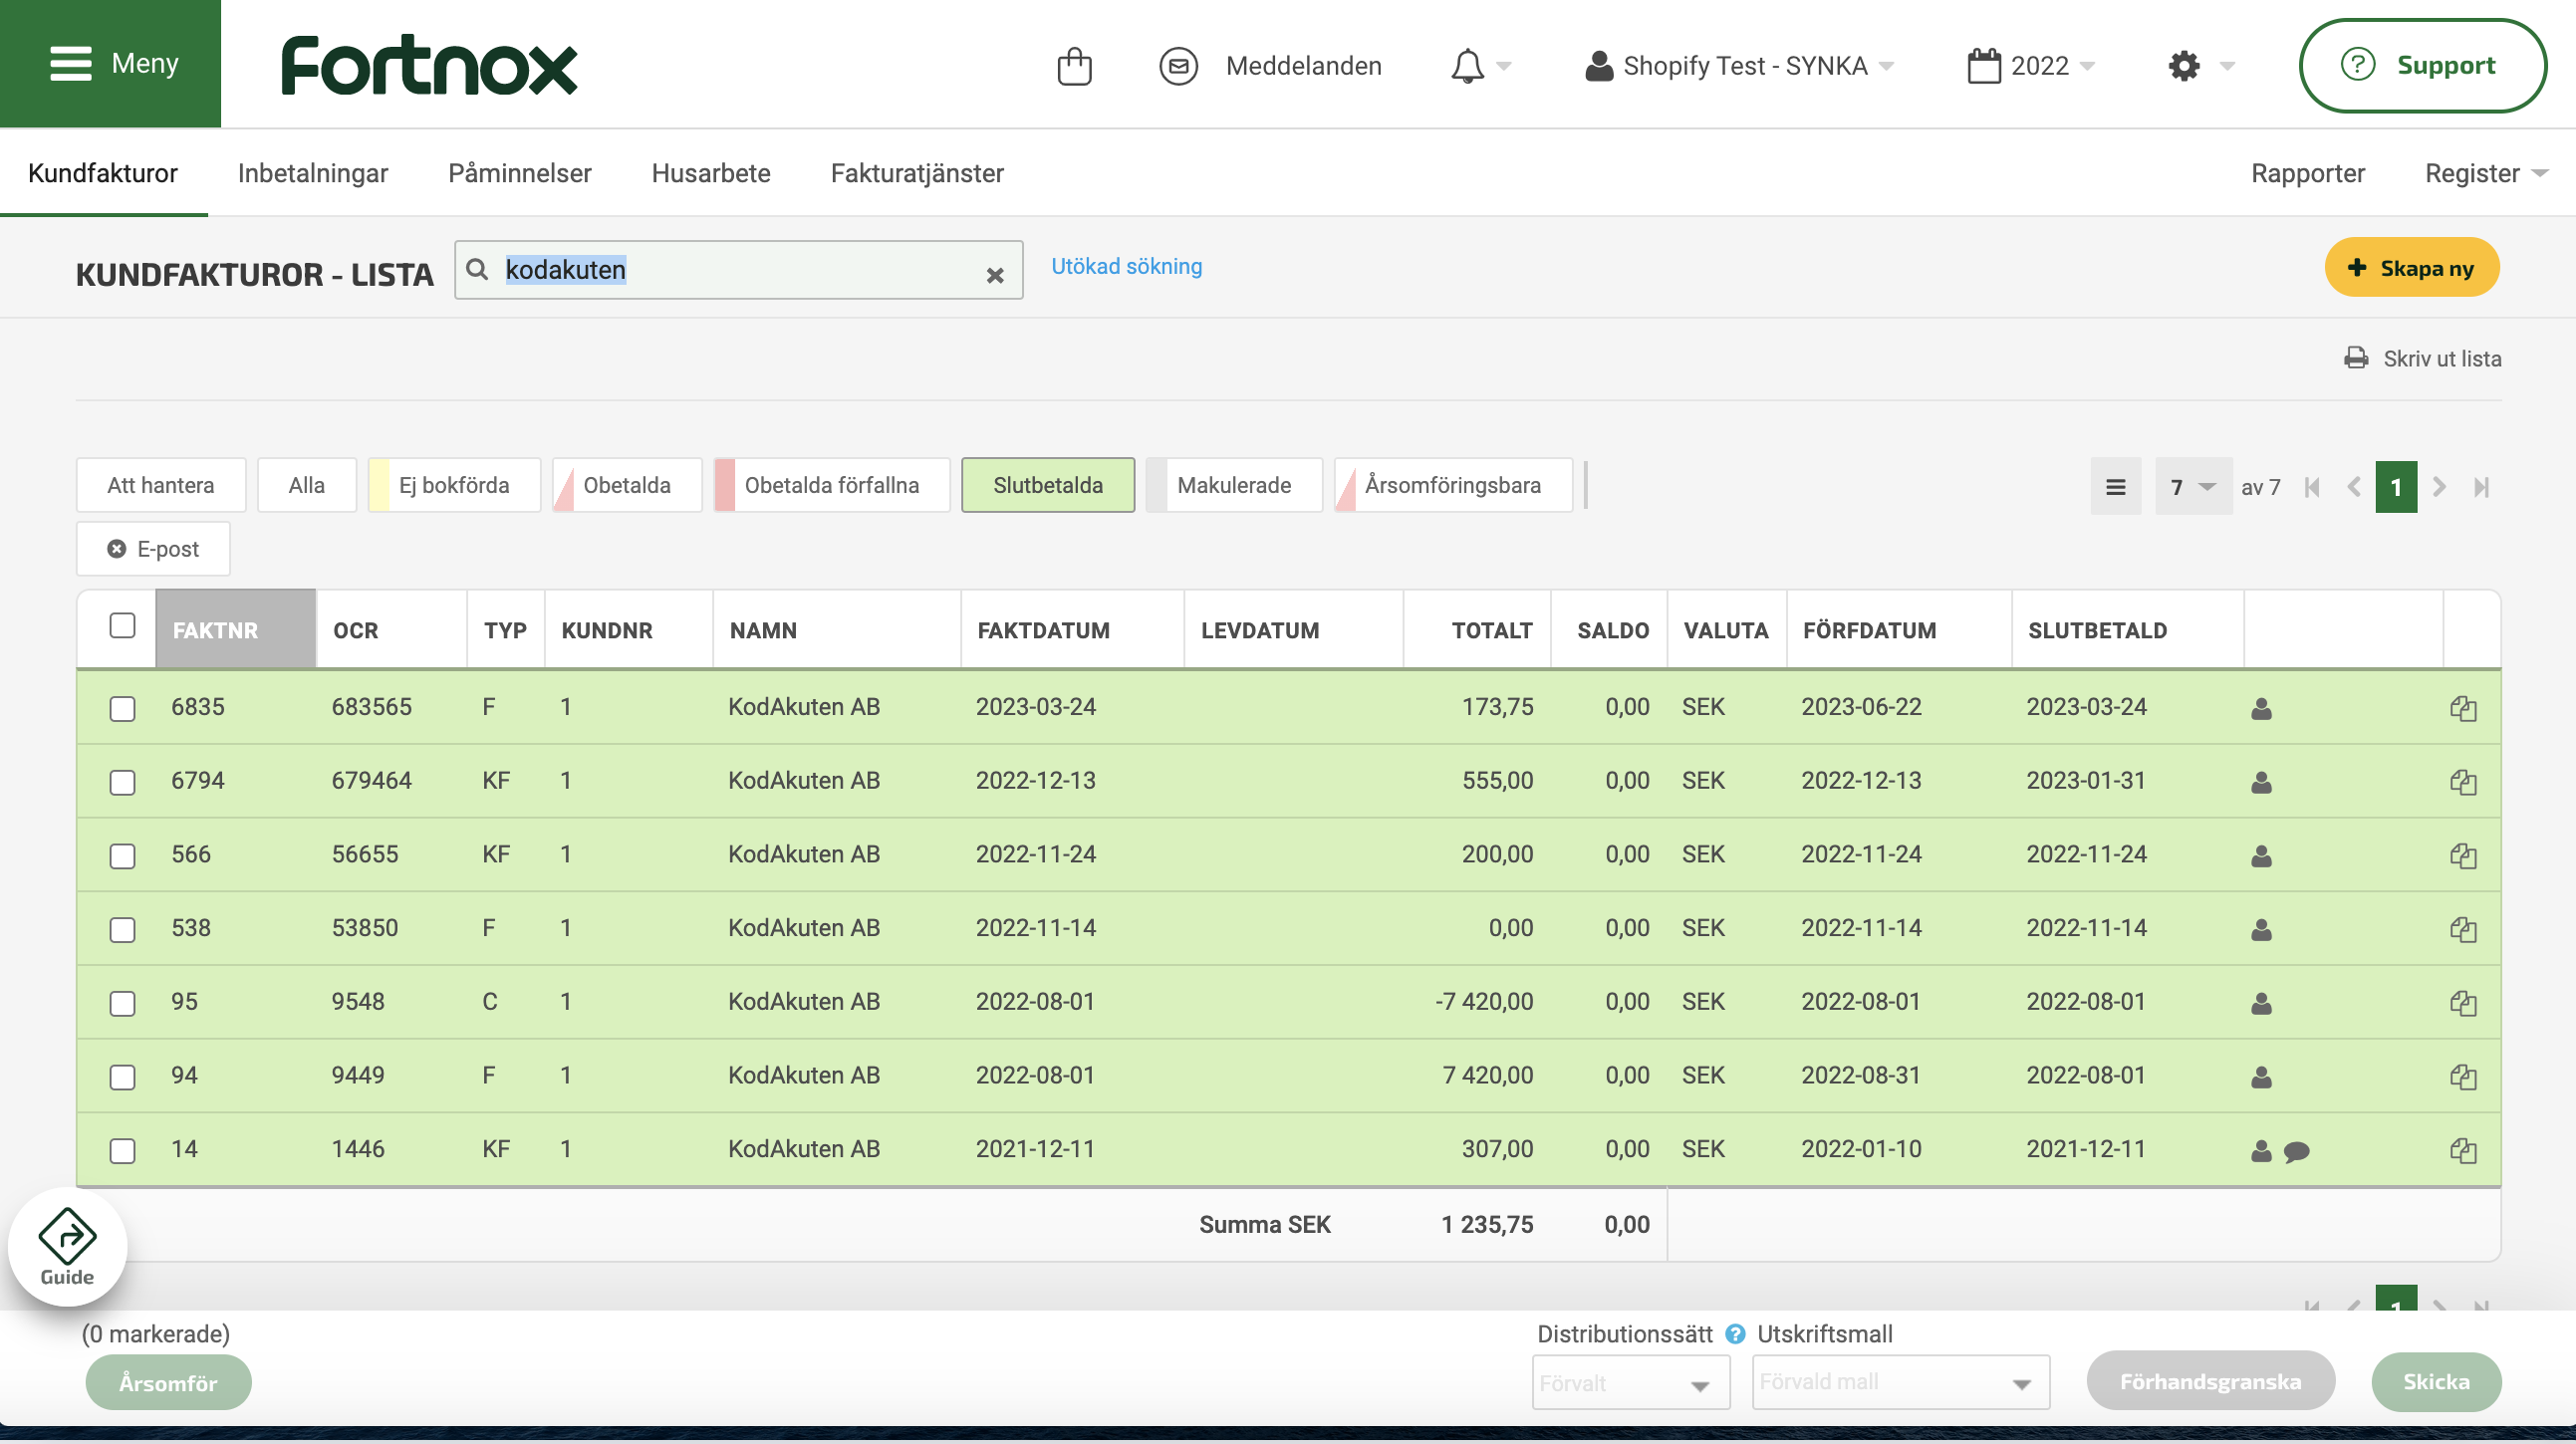2576x1444 pixels.
Task: Switch to the Inbetalningar tab
Action: click(312, 173)
